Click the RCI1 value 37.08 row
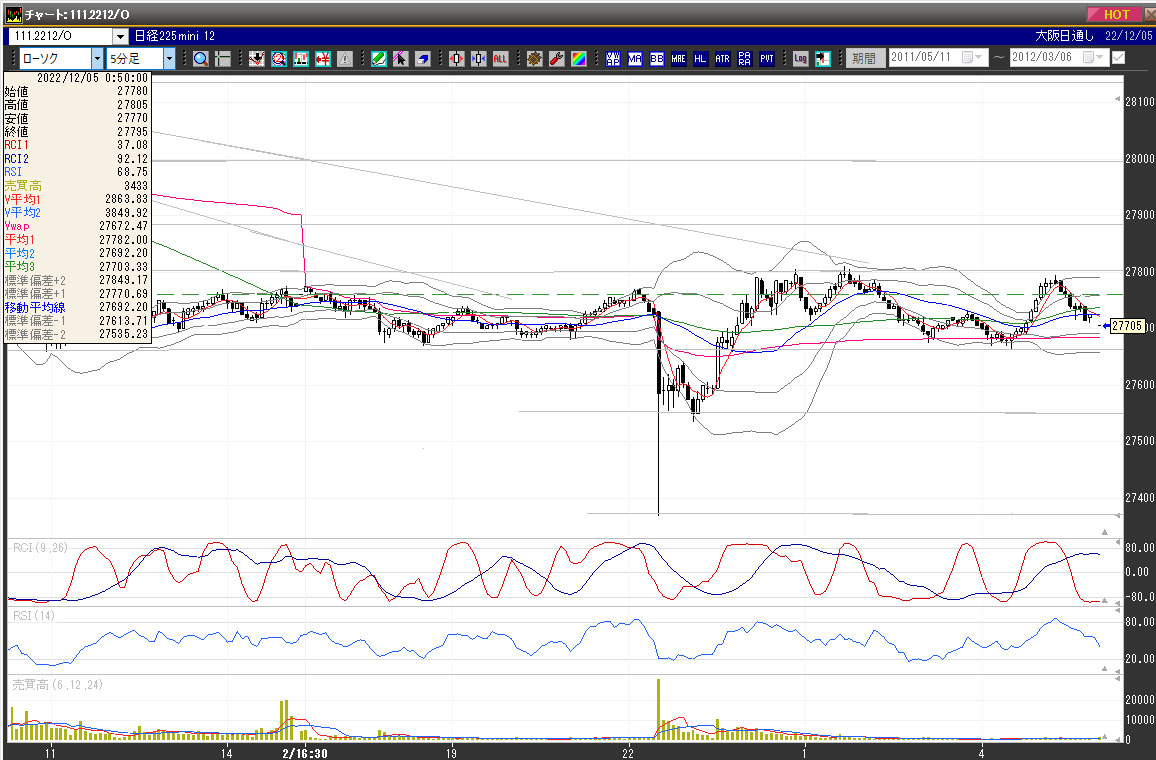This screenshot has width=1156, height=760. pos(76,145)
